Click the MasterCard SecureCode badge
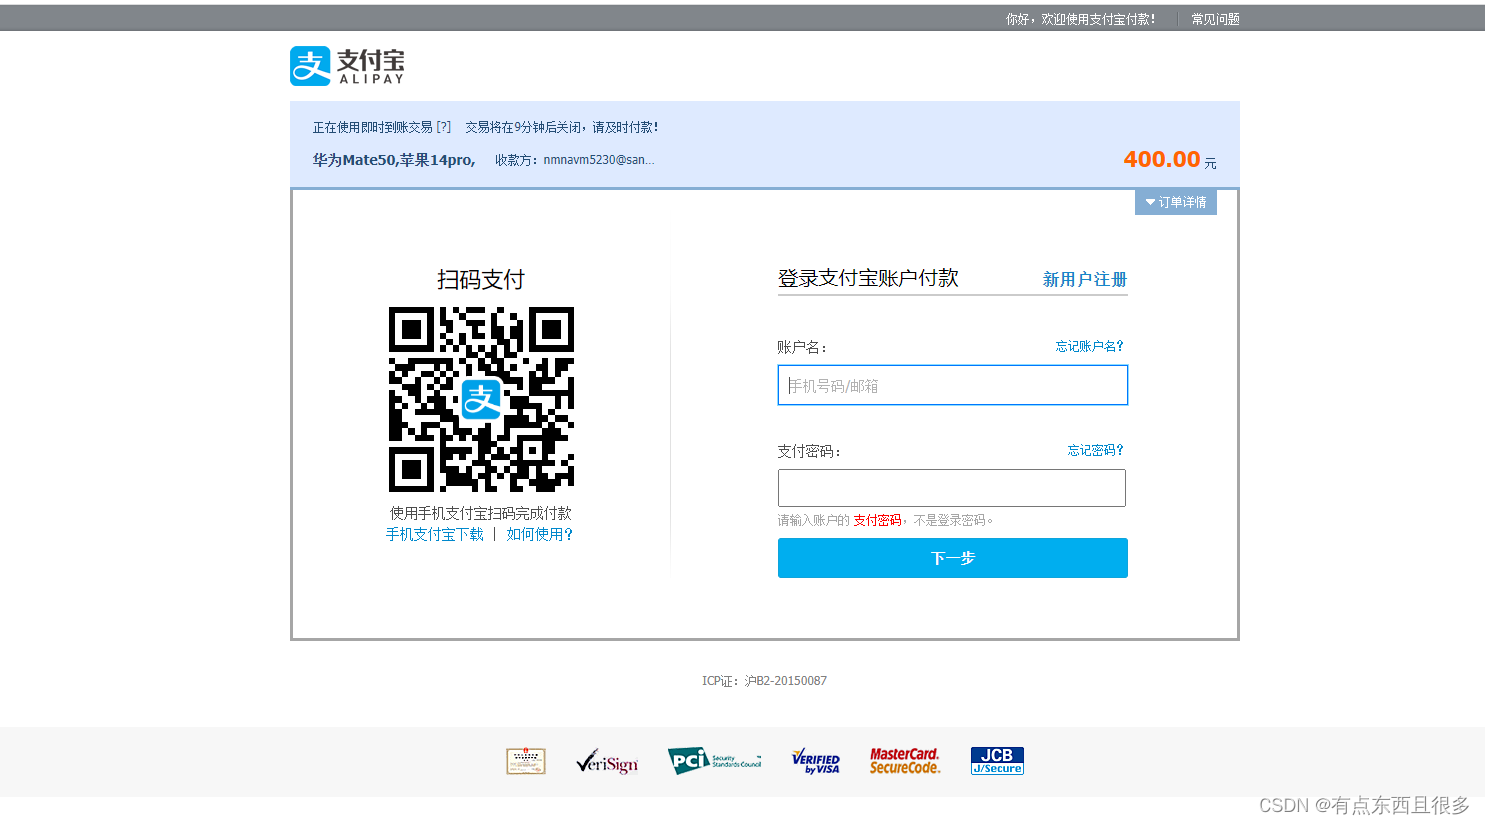The image size is (1485, 825). (x=905, y=761)
